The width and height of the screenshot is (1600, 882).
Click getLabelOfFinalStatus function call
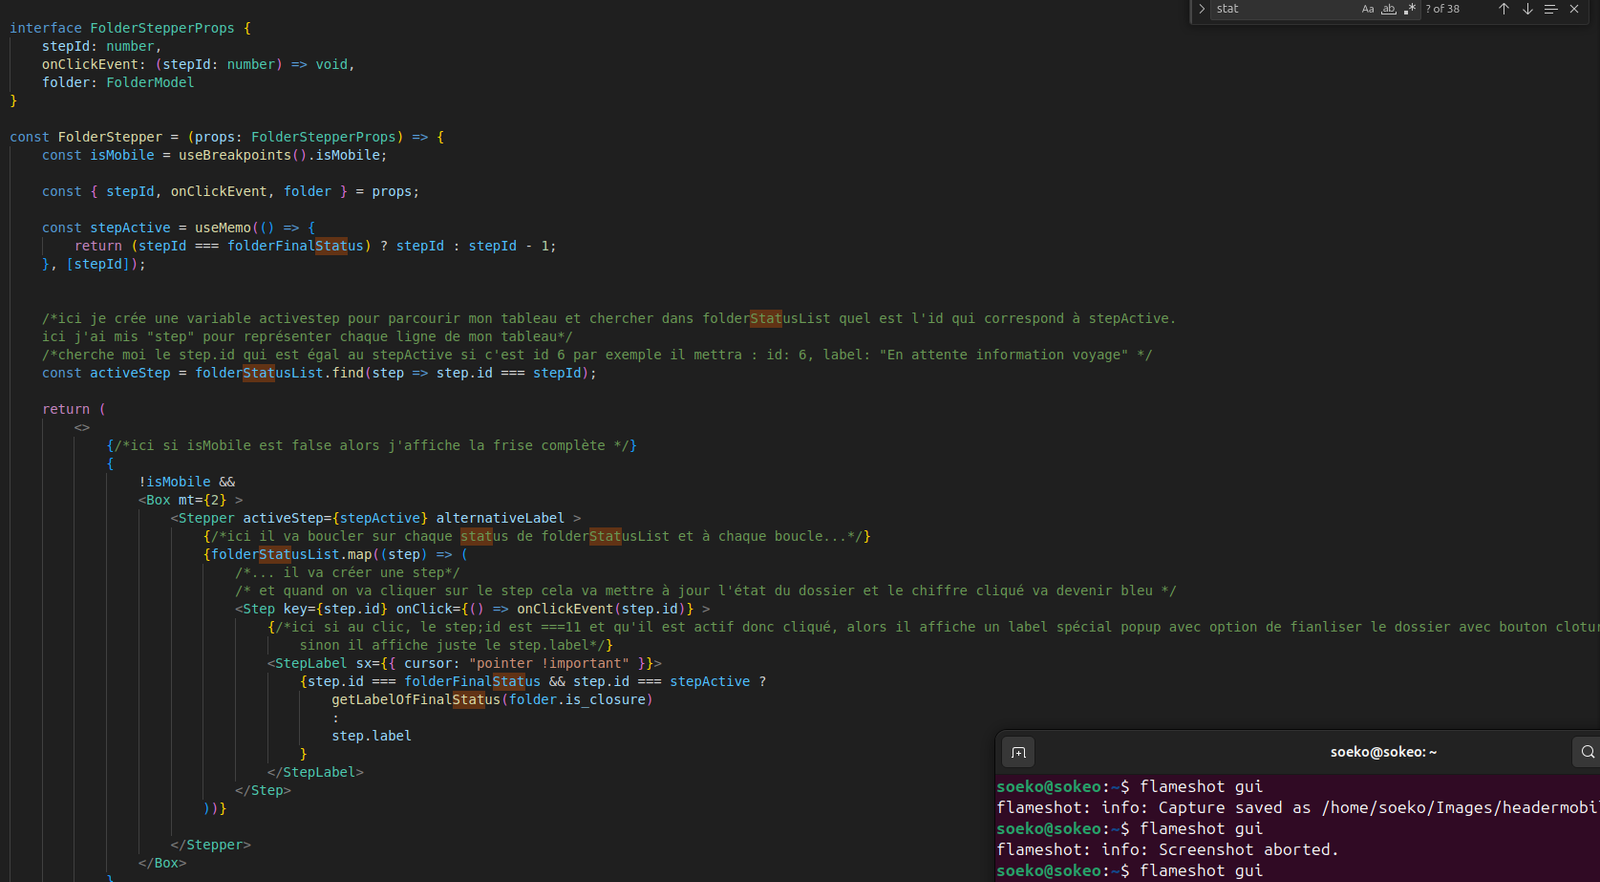415,700
